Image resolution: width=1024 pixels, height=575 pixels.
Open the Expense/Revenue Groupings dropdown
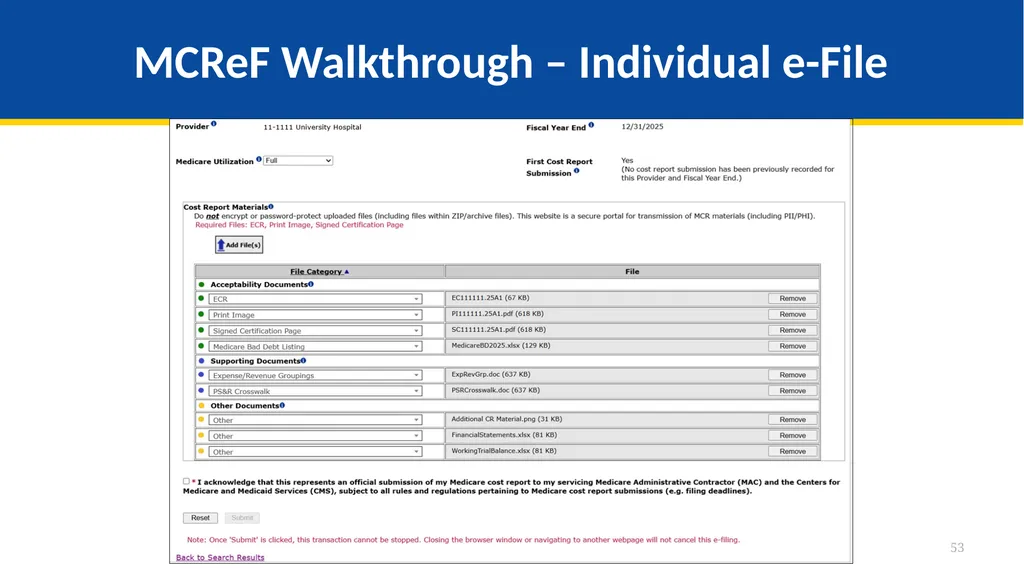[x=315, y=375]
